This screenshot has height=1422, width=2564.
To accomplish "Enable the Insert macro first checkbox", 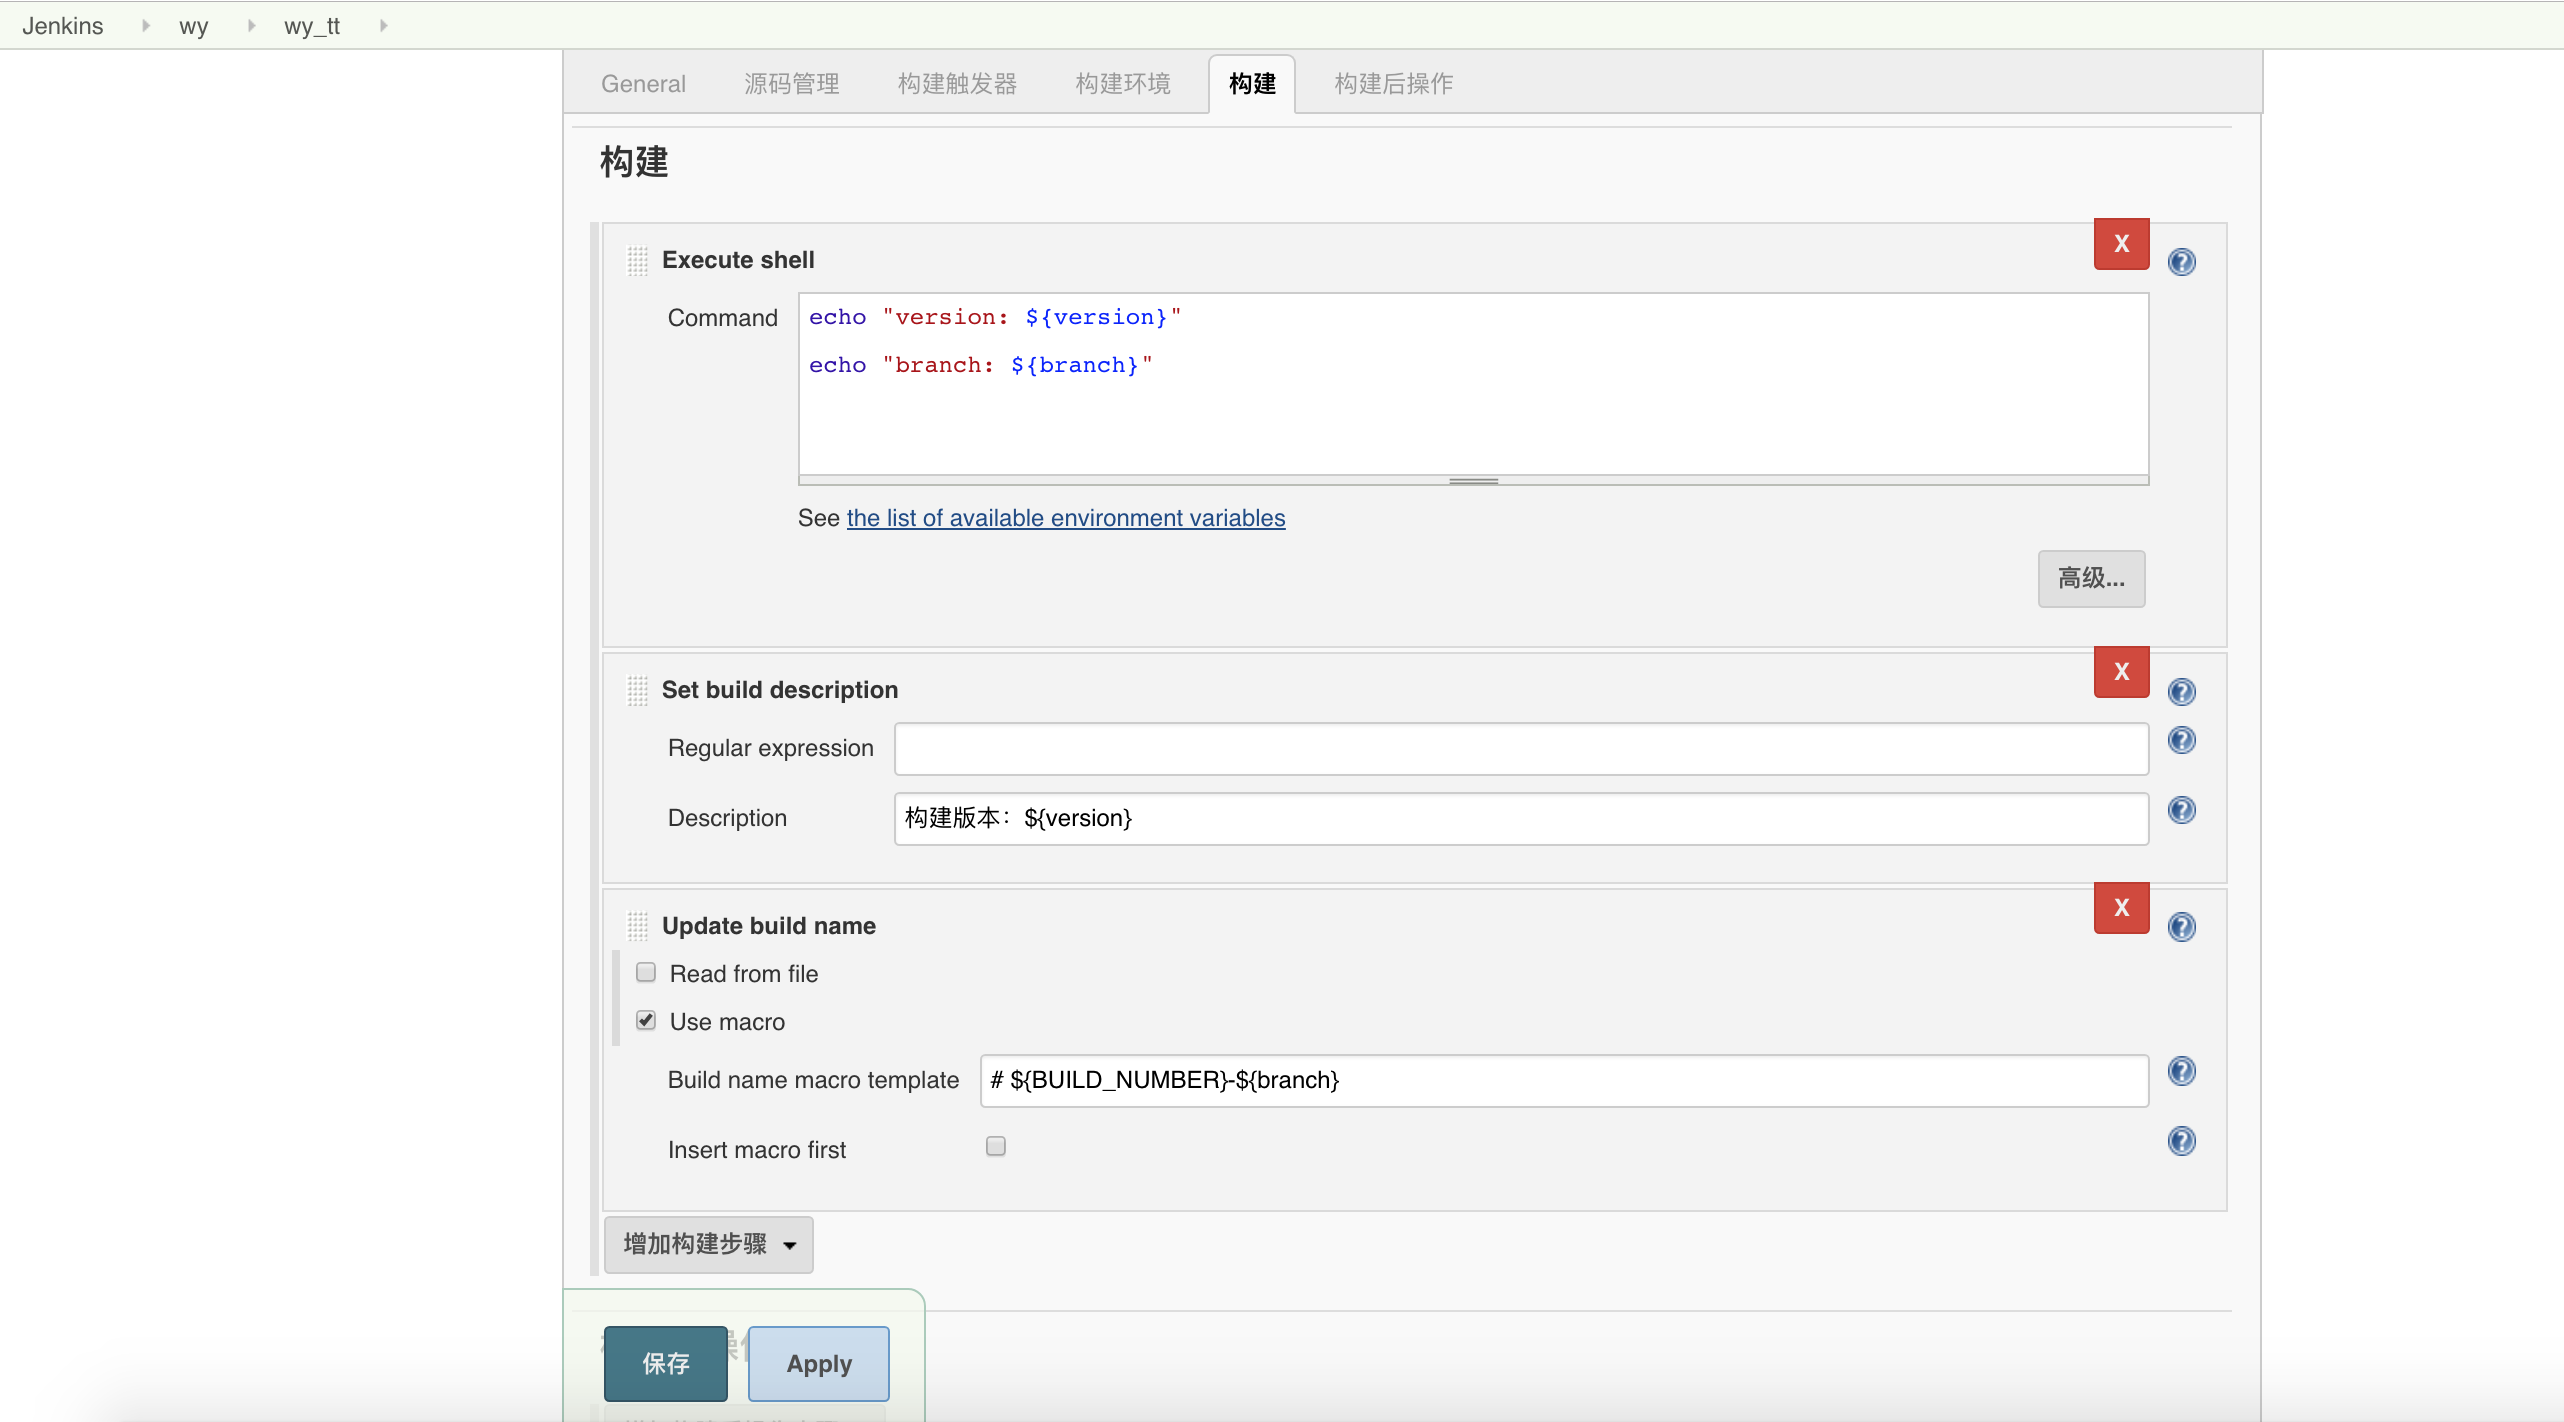I will click(995, 1146).
